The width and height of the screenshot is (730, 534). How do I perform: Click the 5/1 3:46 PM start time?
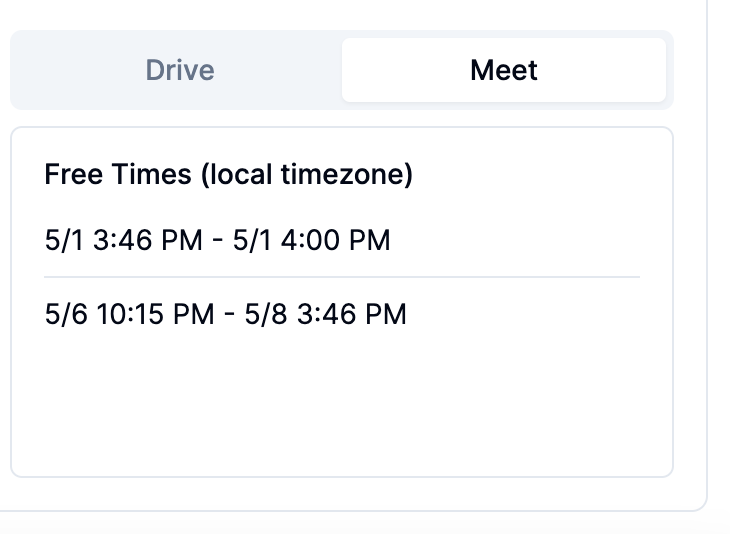pyautogui.click(x=123, y=240)
